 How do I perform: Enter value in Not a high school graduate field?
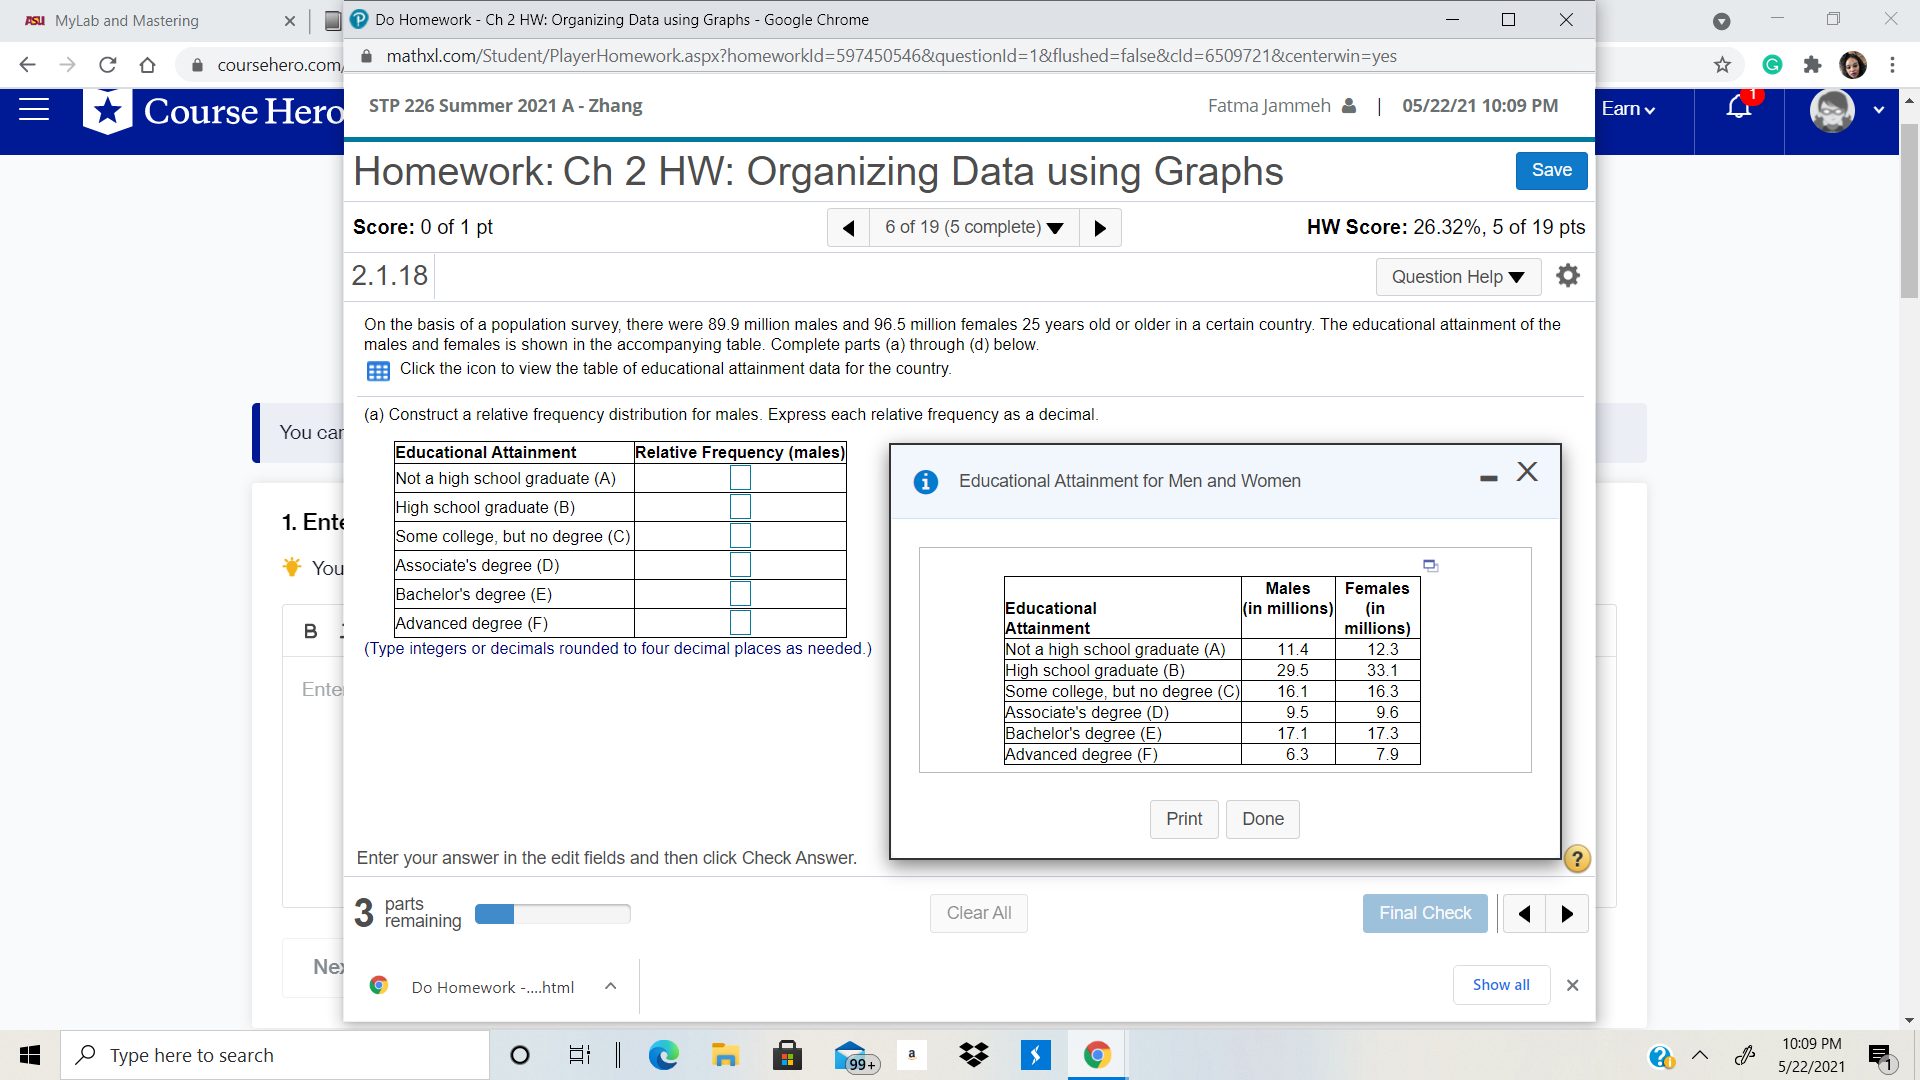(740, 477)
